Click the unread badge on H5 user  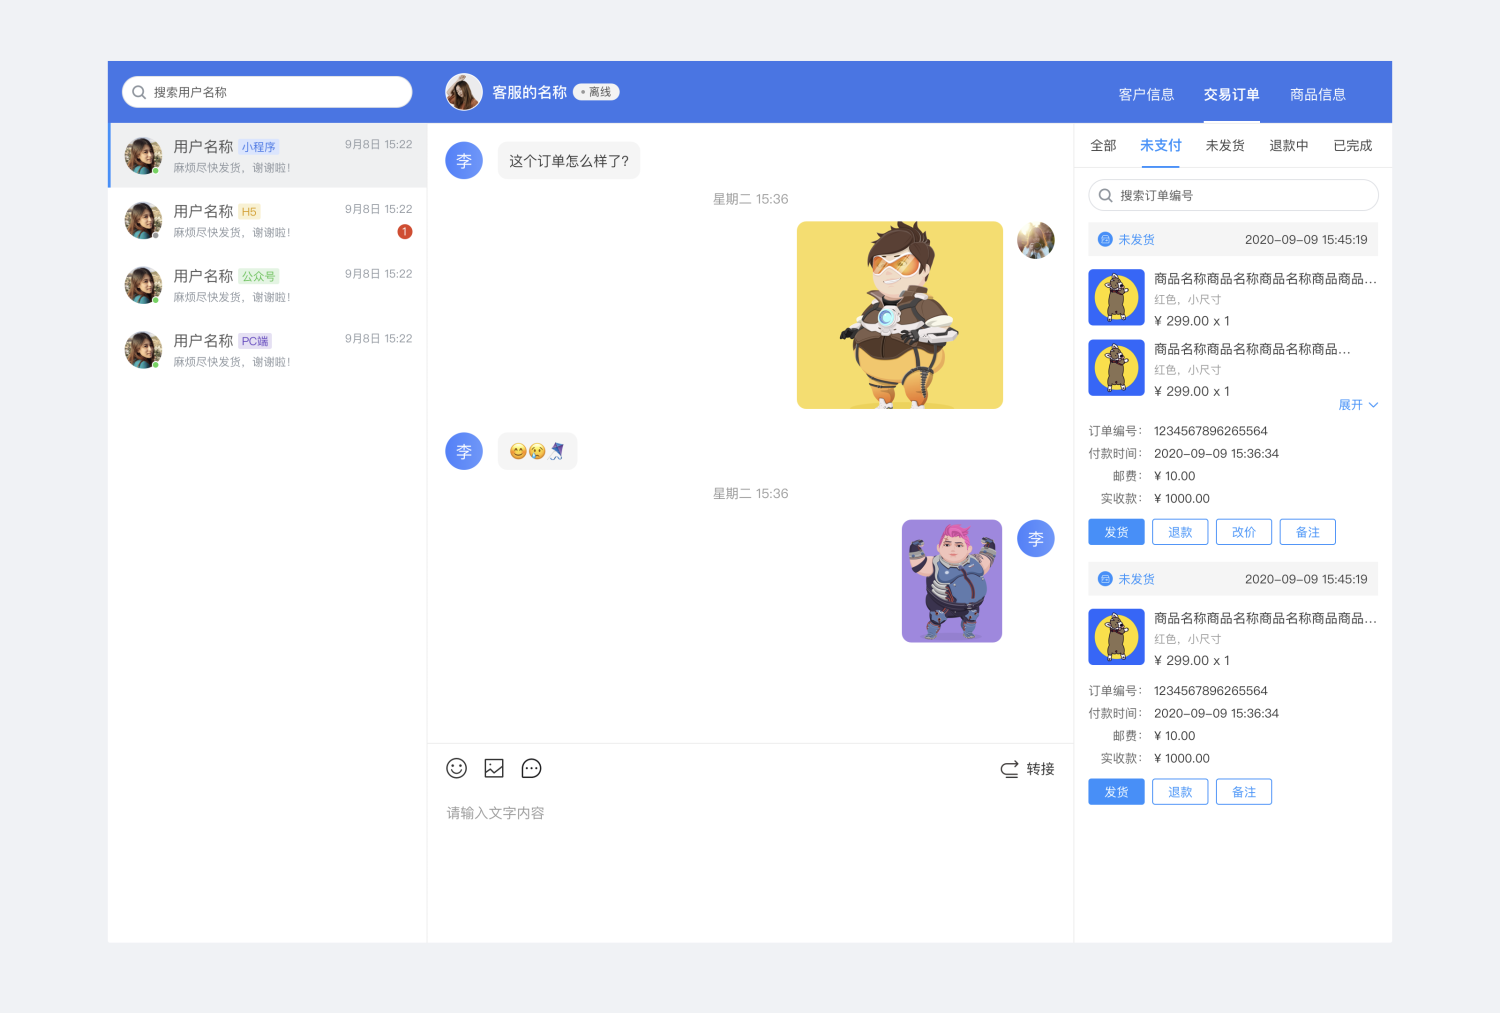coord(405,232)
